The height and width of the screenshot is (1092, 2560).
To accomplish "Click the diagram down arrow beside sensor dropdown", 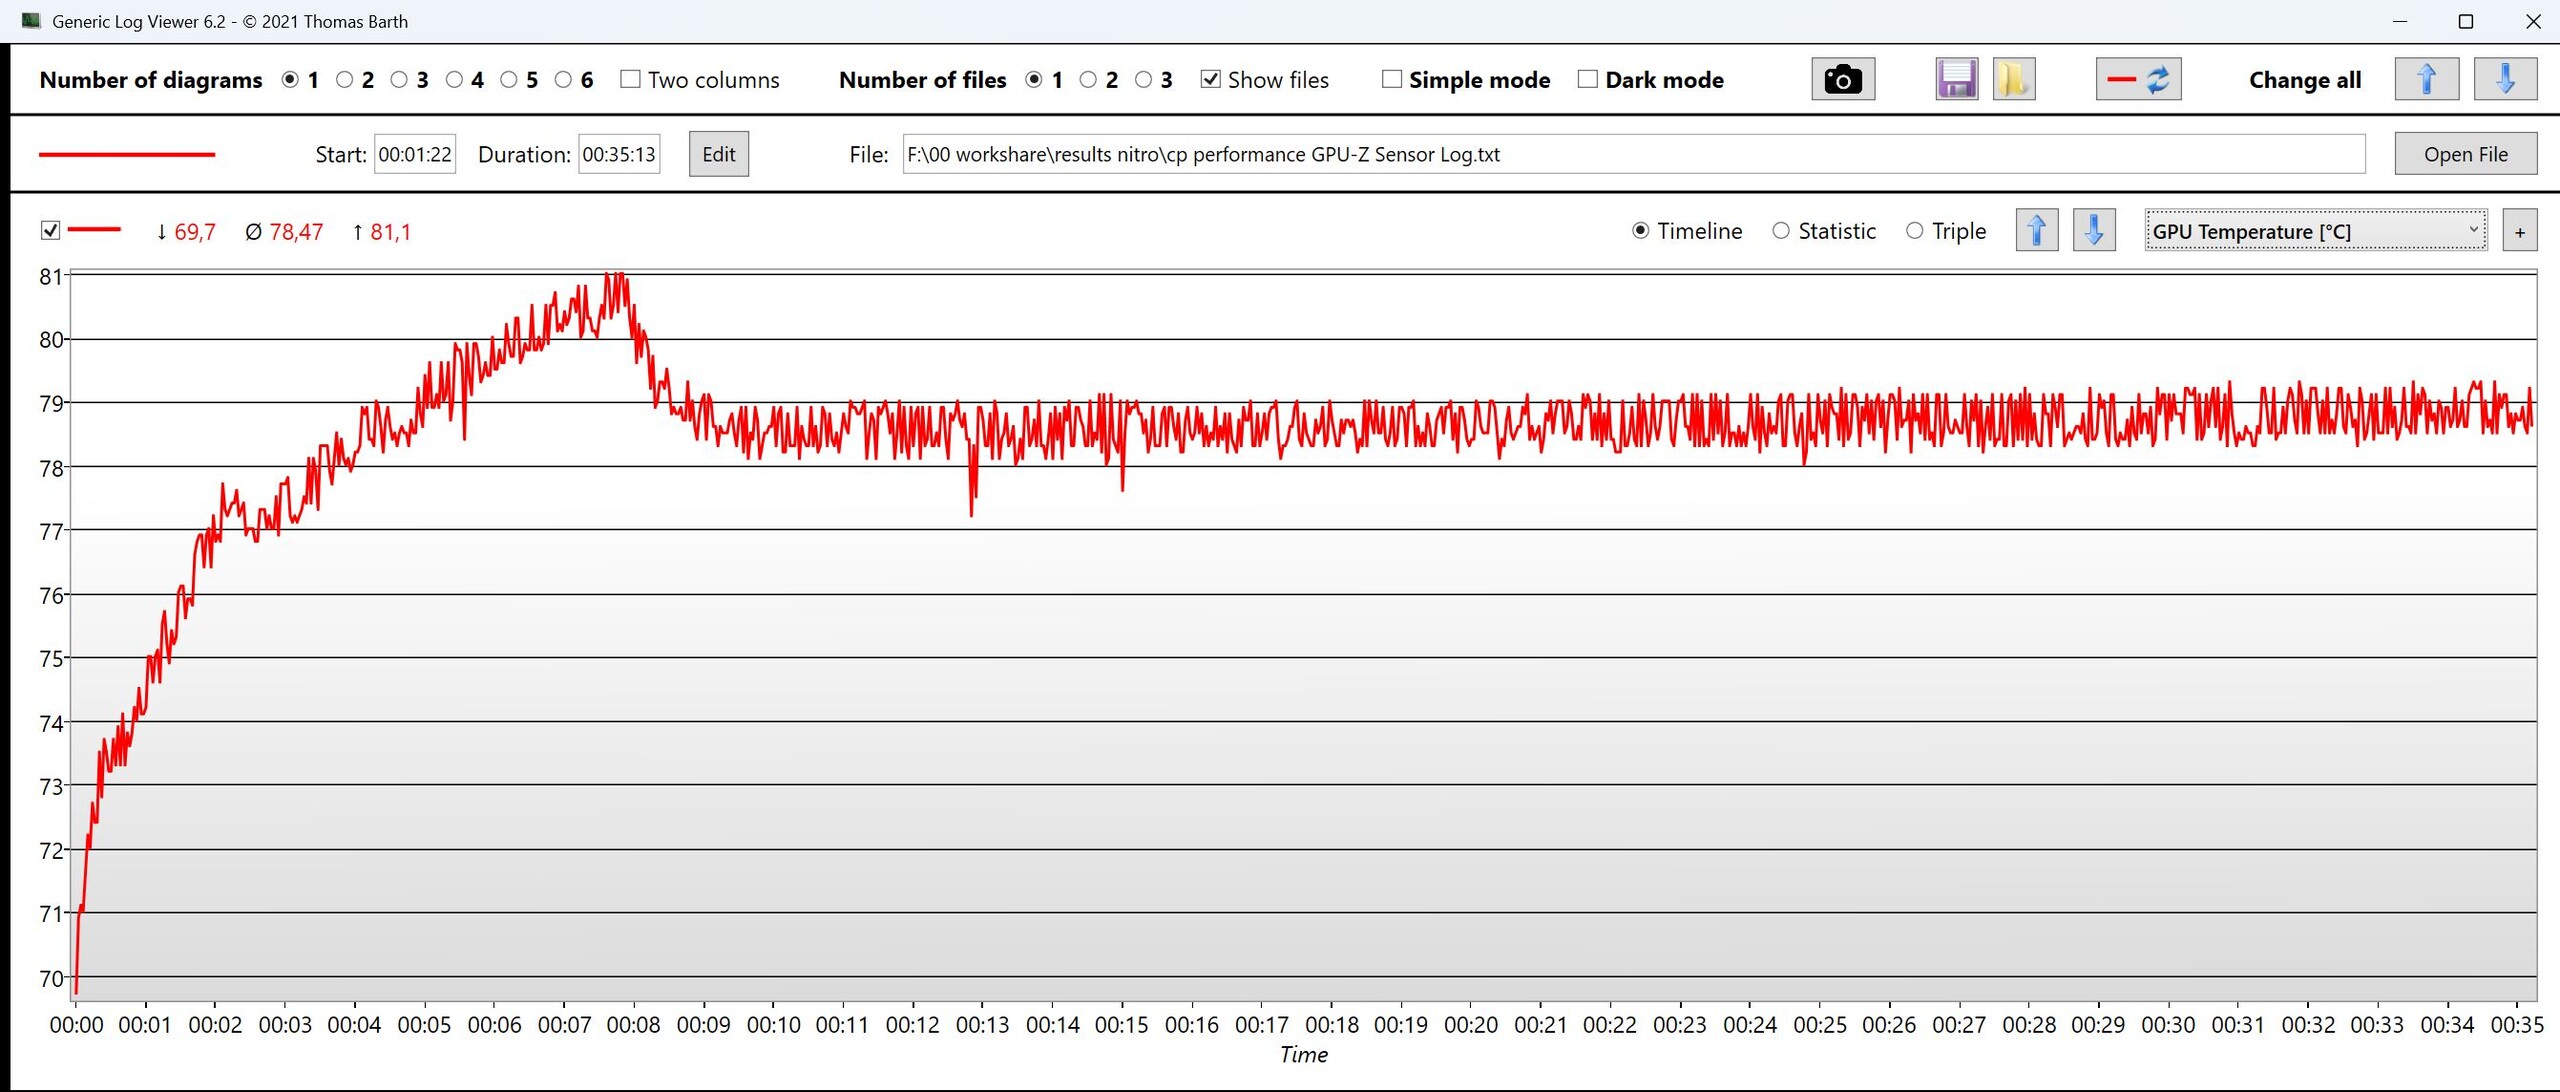I will [x=2093, y=231].
